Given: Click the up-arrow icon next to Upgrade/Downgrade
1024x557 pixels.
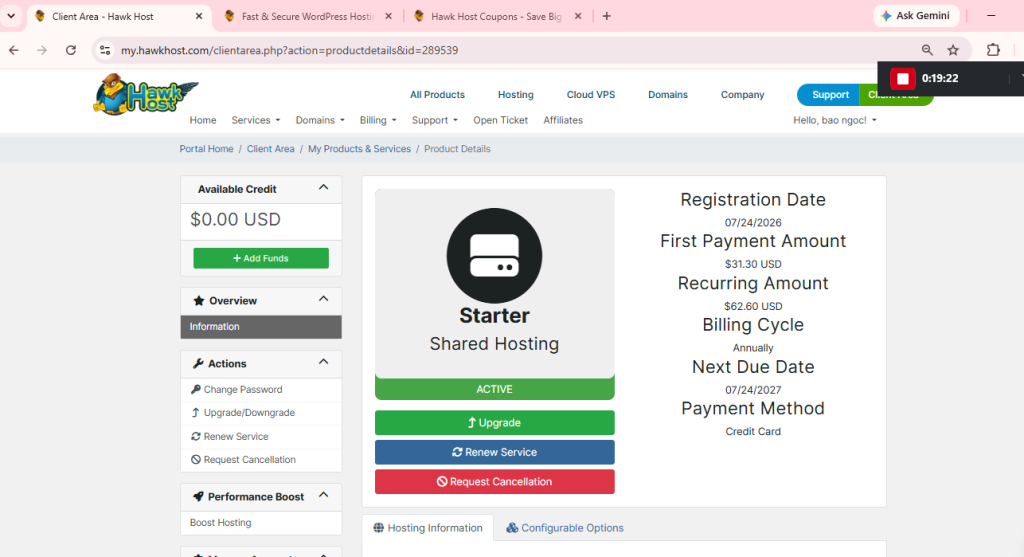Looking at the screenshot, I should click(195, 413).
